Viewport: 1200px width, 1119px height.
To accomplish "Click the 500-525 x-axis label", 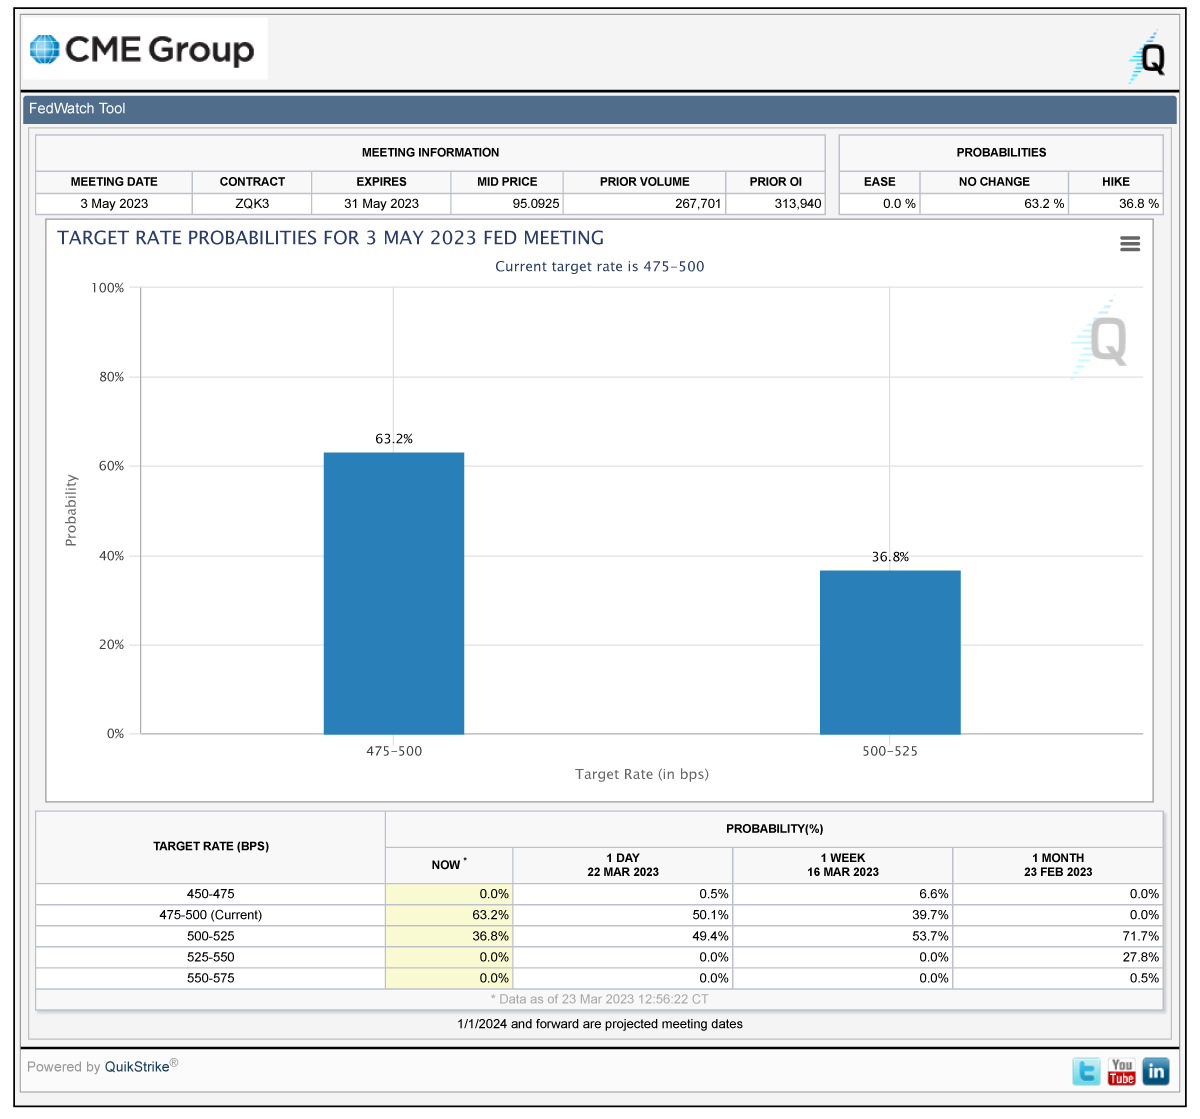I will tap(890, 751).
